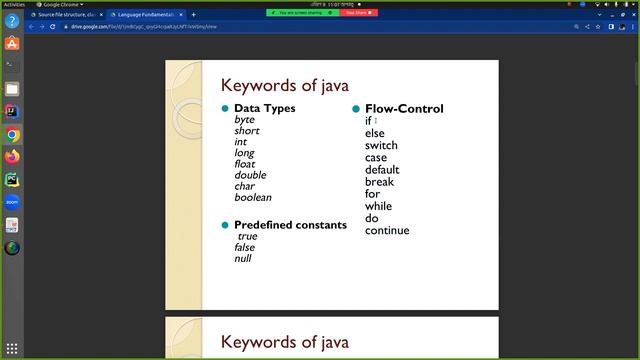
Task: Go forward in Chrome
Action: pos(42,27)
